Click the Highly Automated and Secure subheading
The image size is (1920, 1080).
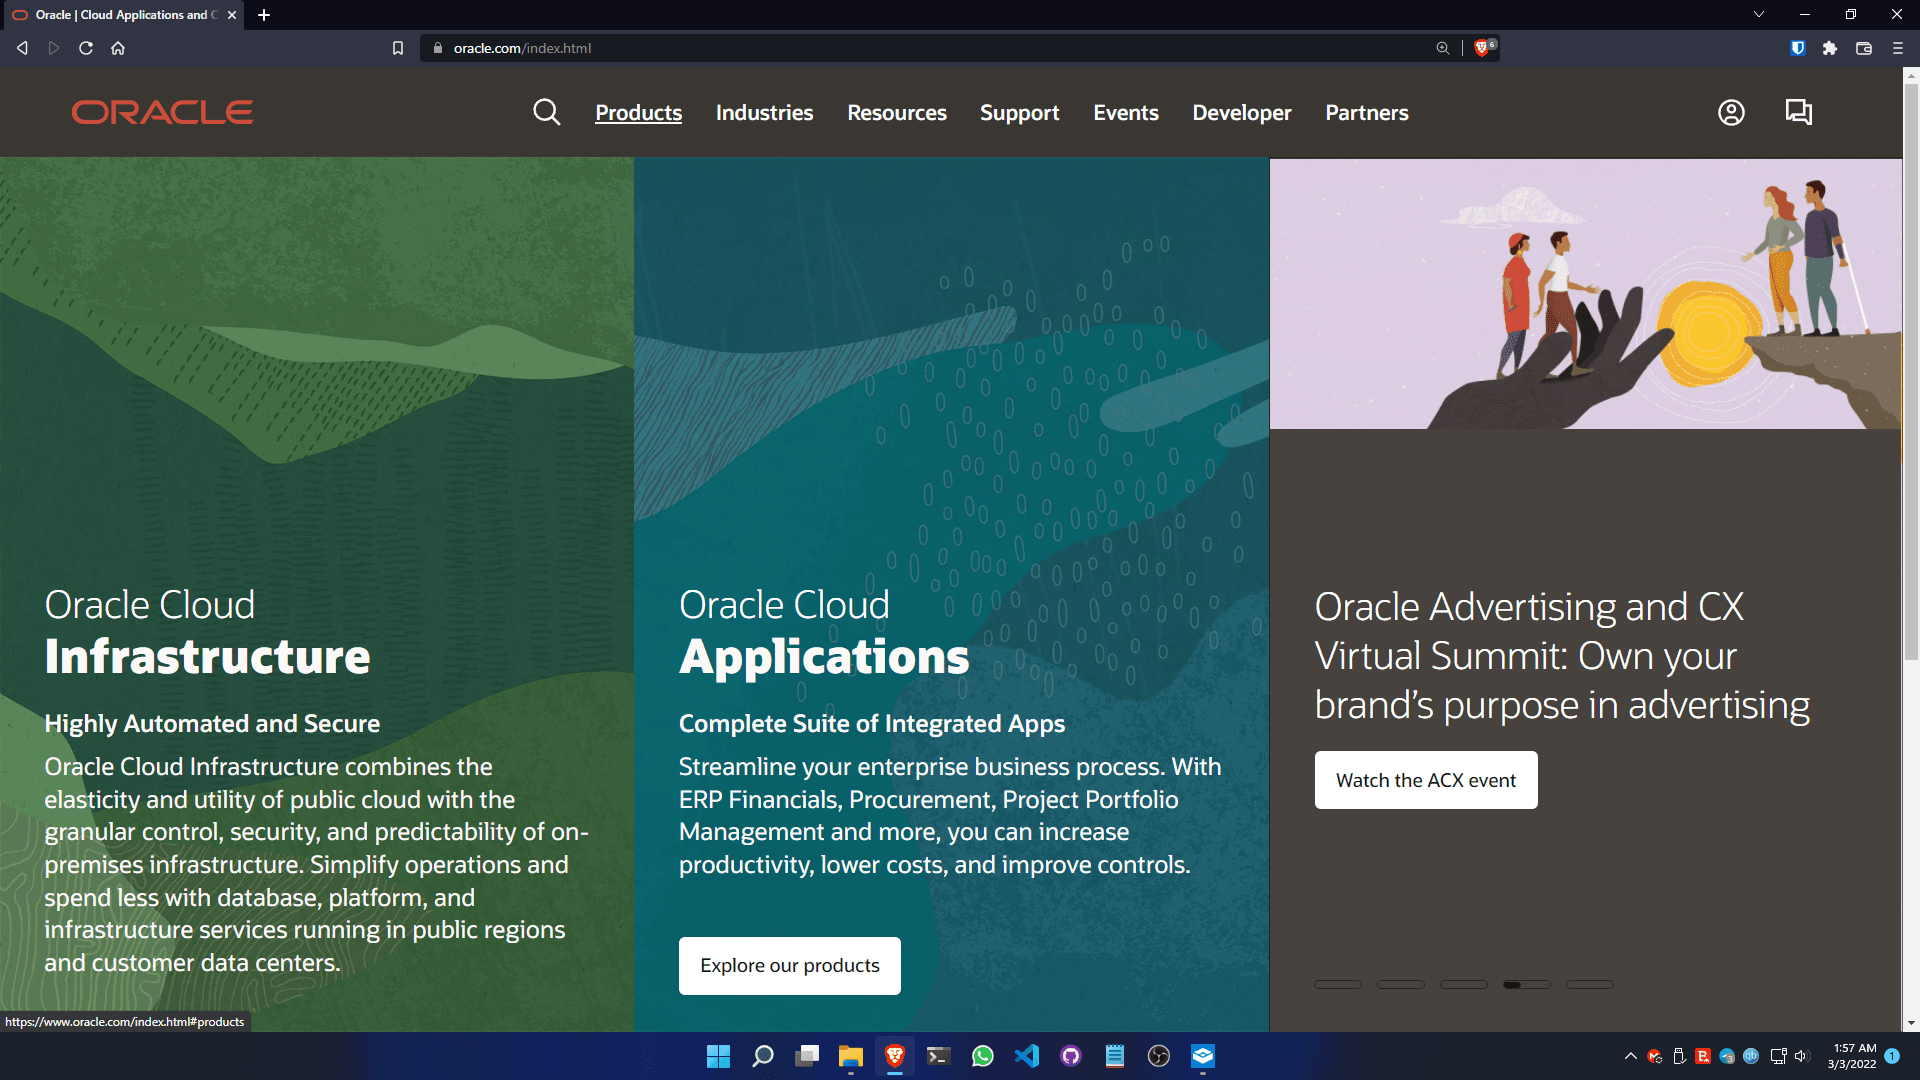[x=212, y=723]
